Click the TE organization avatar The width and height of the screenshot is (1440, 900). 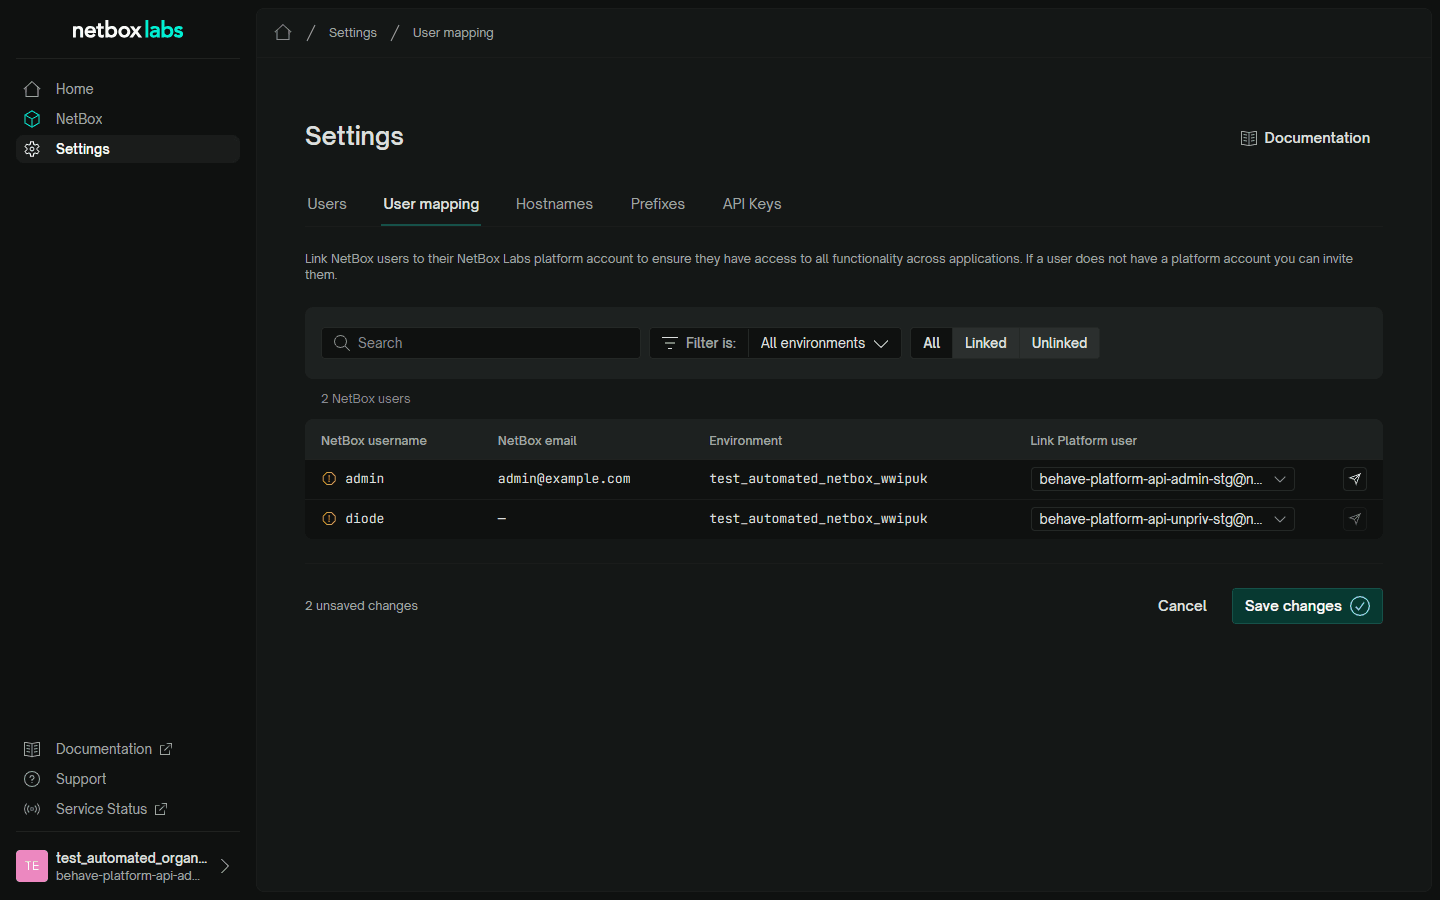point(32,866)
